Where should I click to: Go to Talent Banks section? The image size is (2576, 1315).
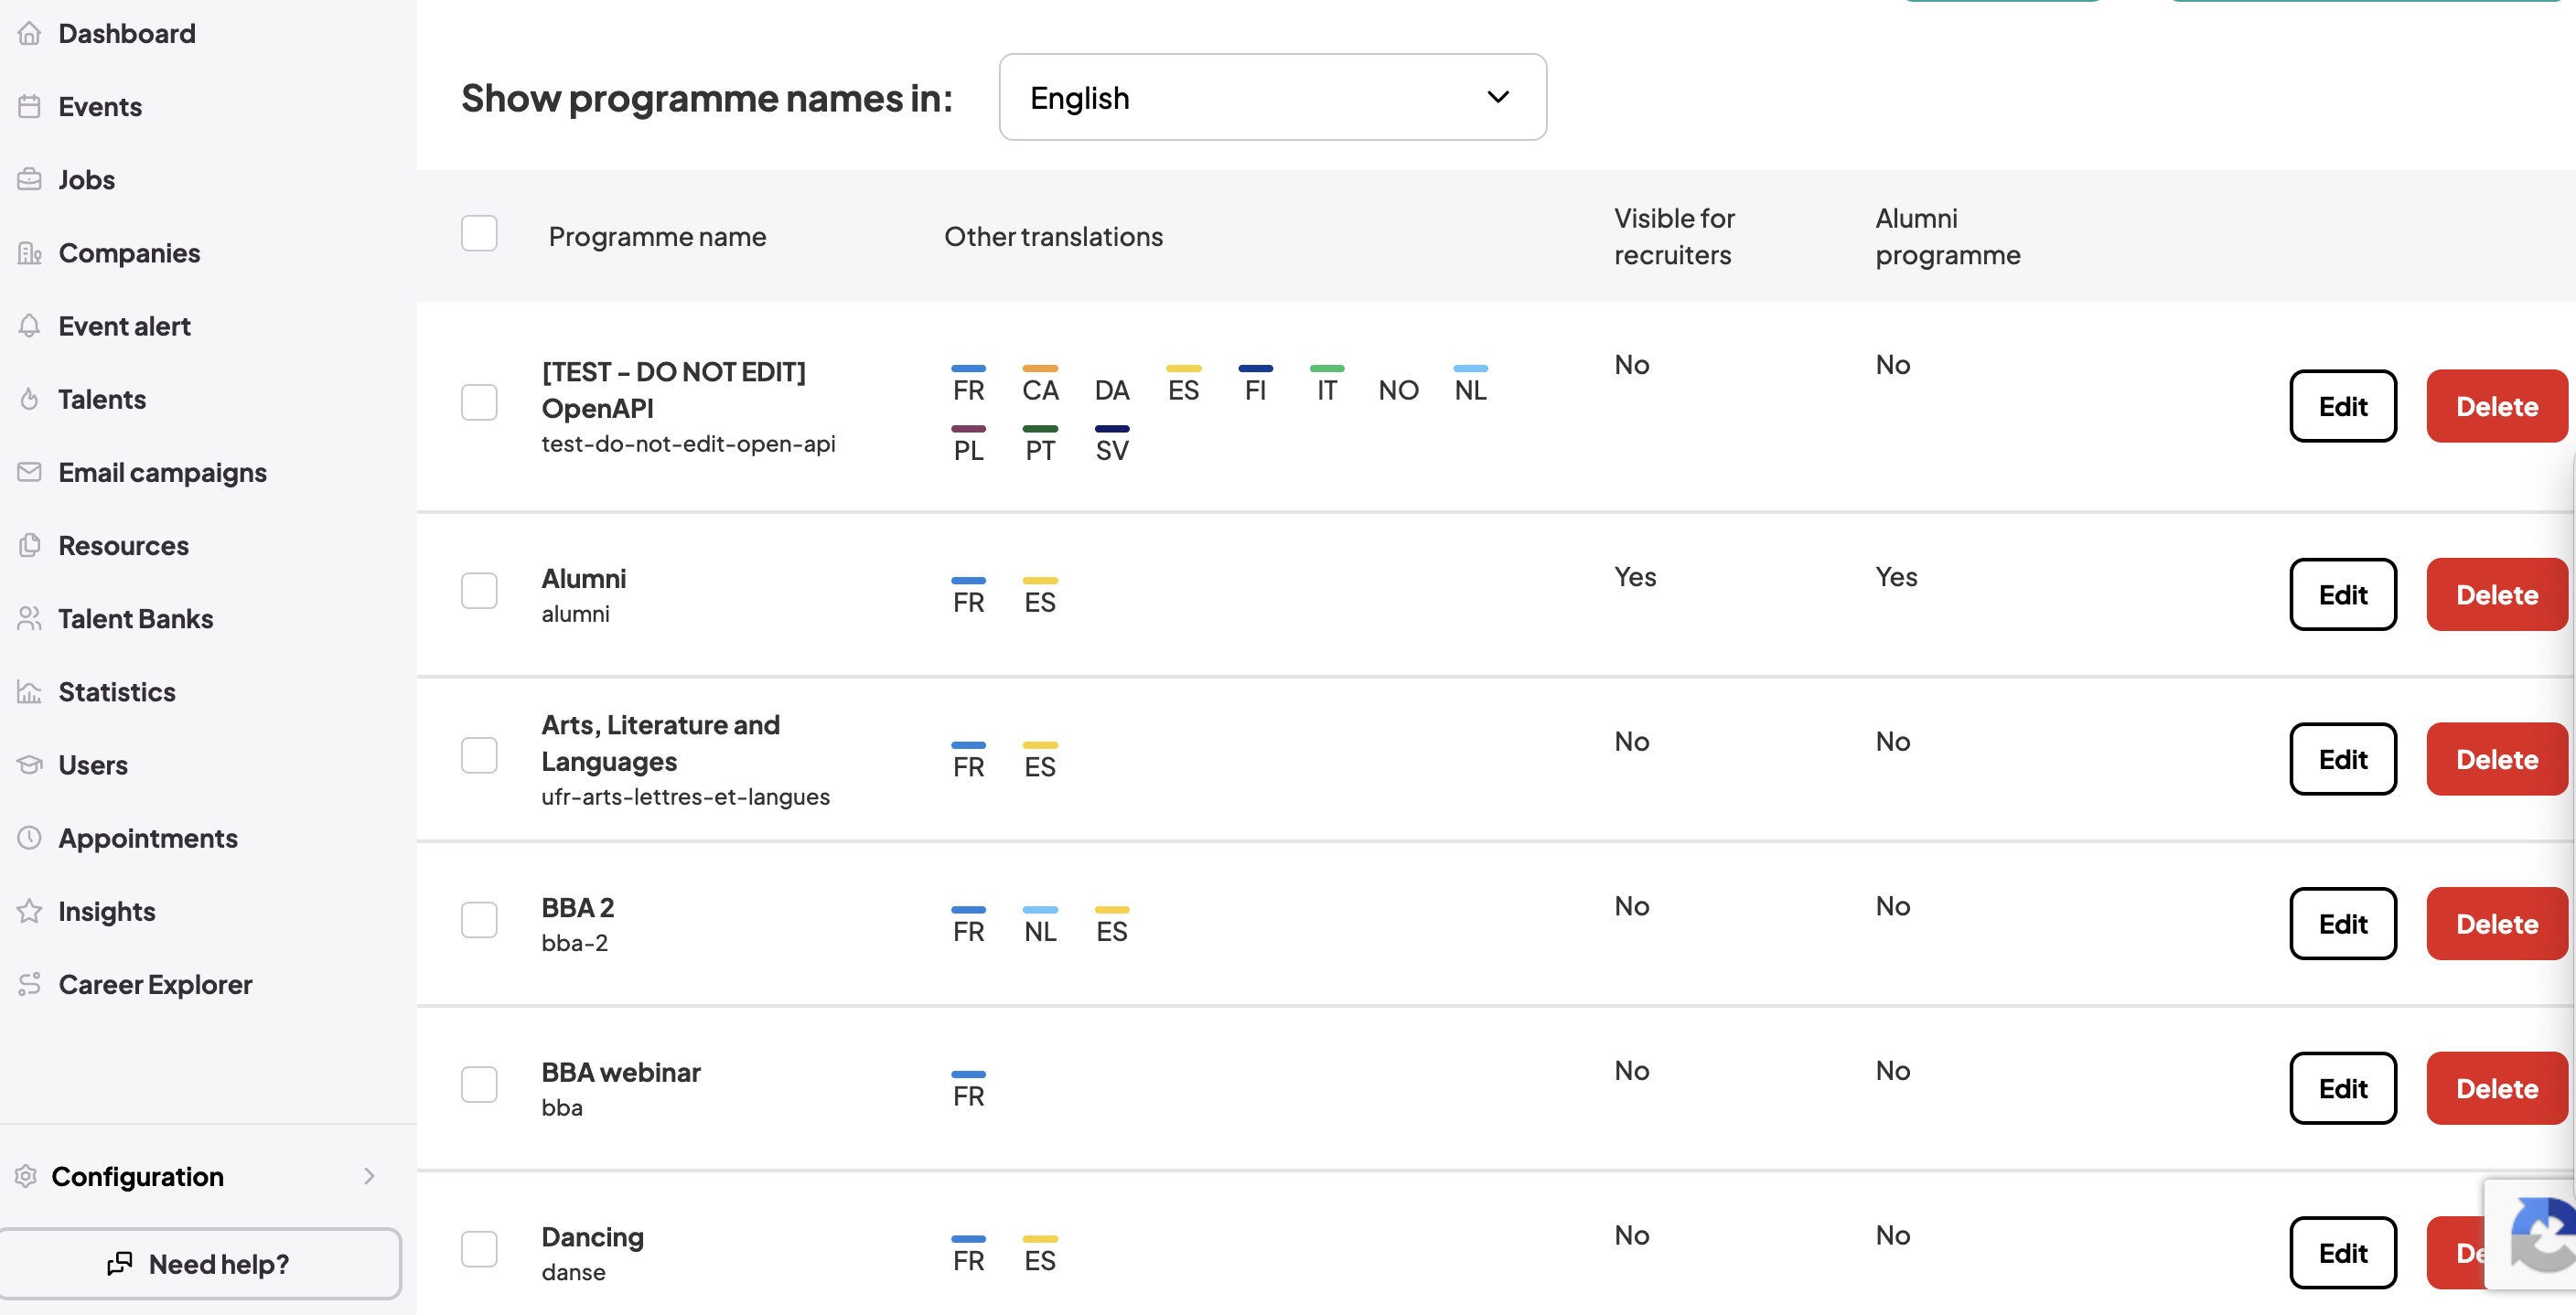click(x=135, y=619)
